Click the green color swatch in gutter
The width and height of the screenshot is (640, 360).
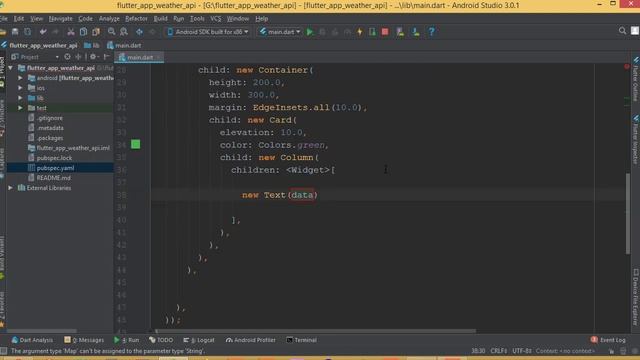(x=136, y=144)
